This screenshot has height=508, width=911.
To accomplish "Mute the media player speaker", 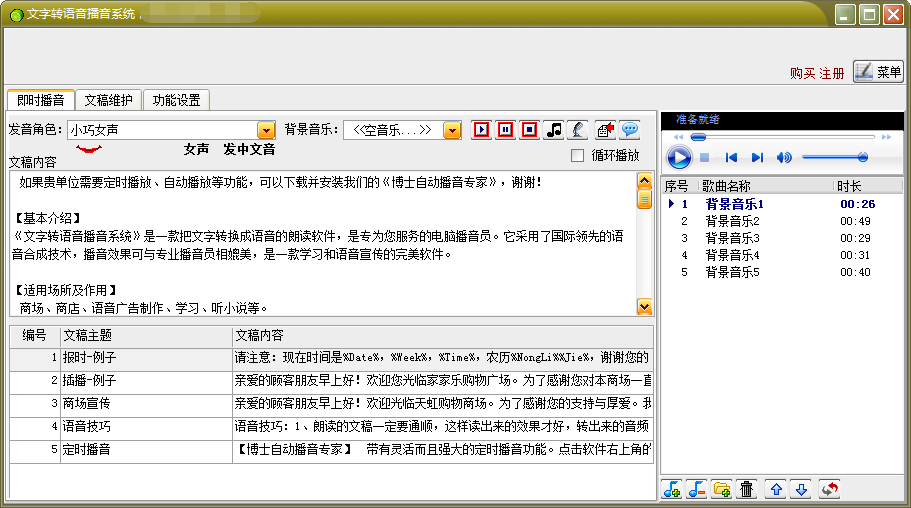I will coord(784,158).
